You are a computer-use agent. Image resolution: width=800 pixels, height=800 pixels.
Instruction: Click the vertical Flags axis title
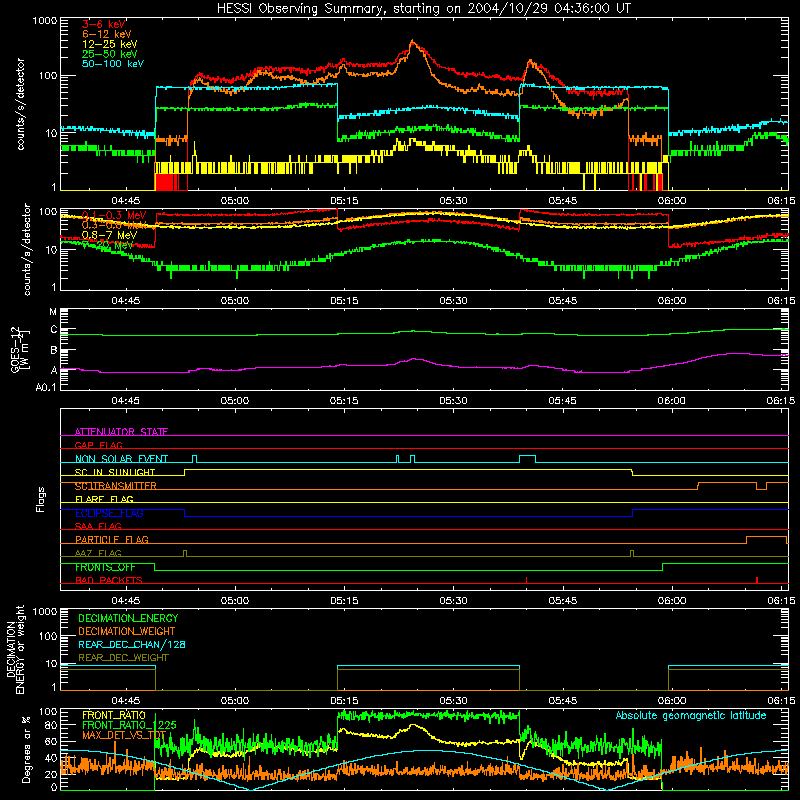[41, 499]
